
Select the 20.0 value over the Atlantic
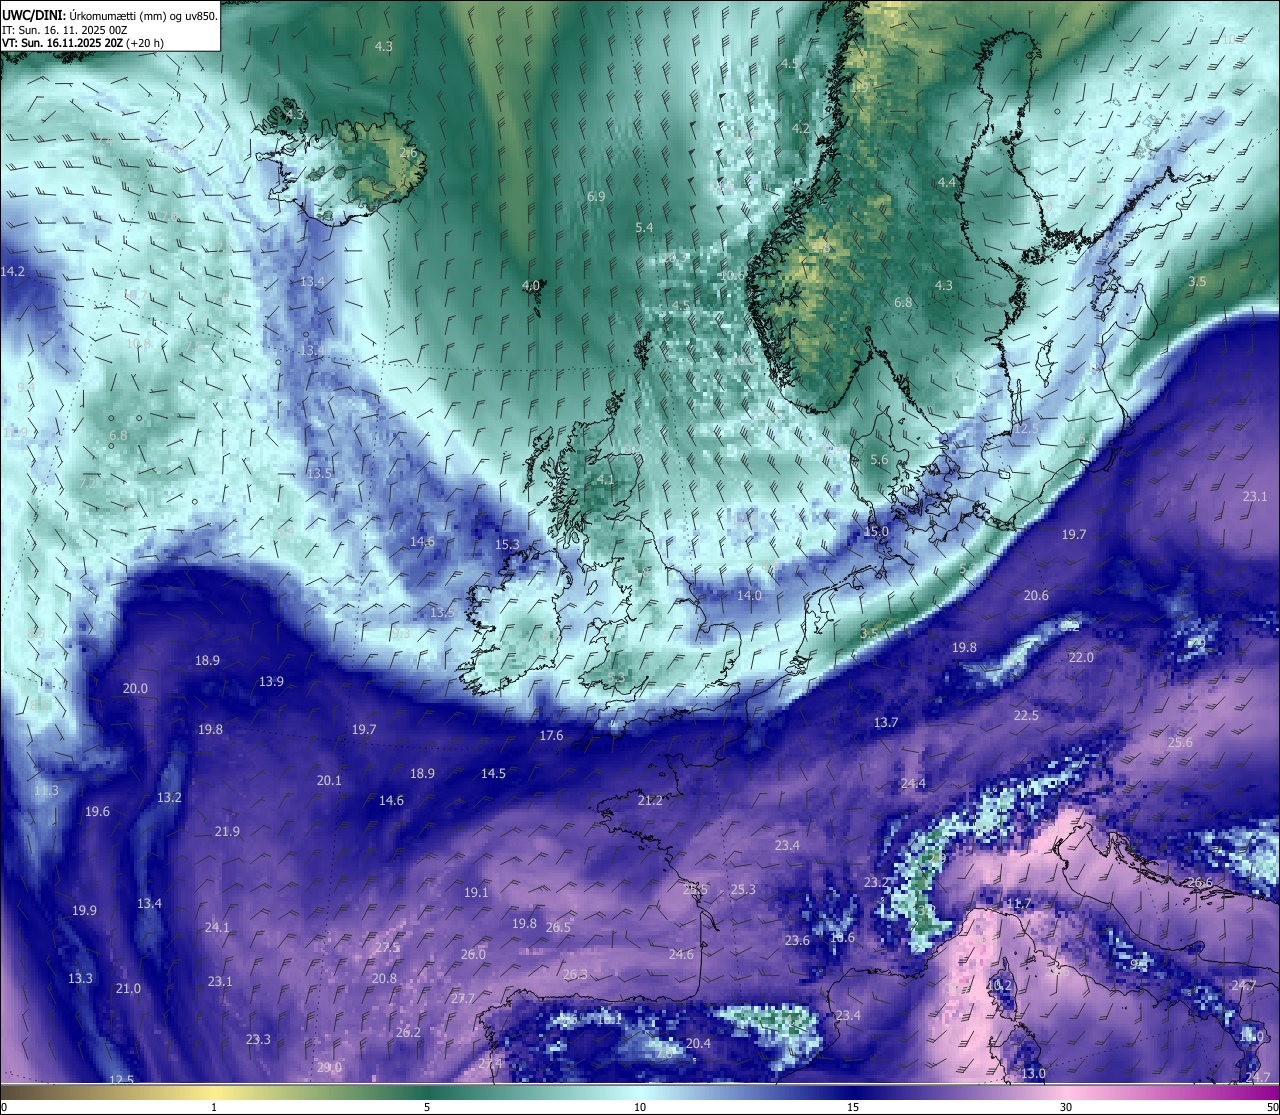click(x=135, y=689)
